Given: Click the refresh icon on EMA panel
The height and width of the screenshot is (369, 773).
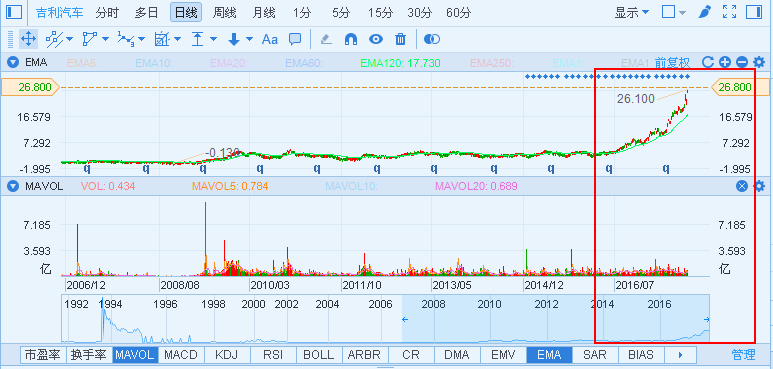Looking at the screenshot, I should [708, 62].
